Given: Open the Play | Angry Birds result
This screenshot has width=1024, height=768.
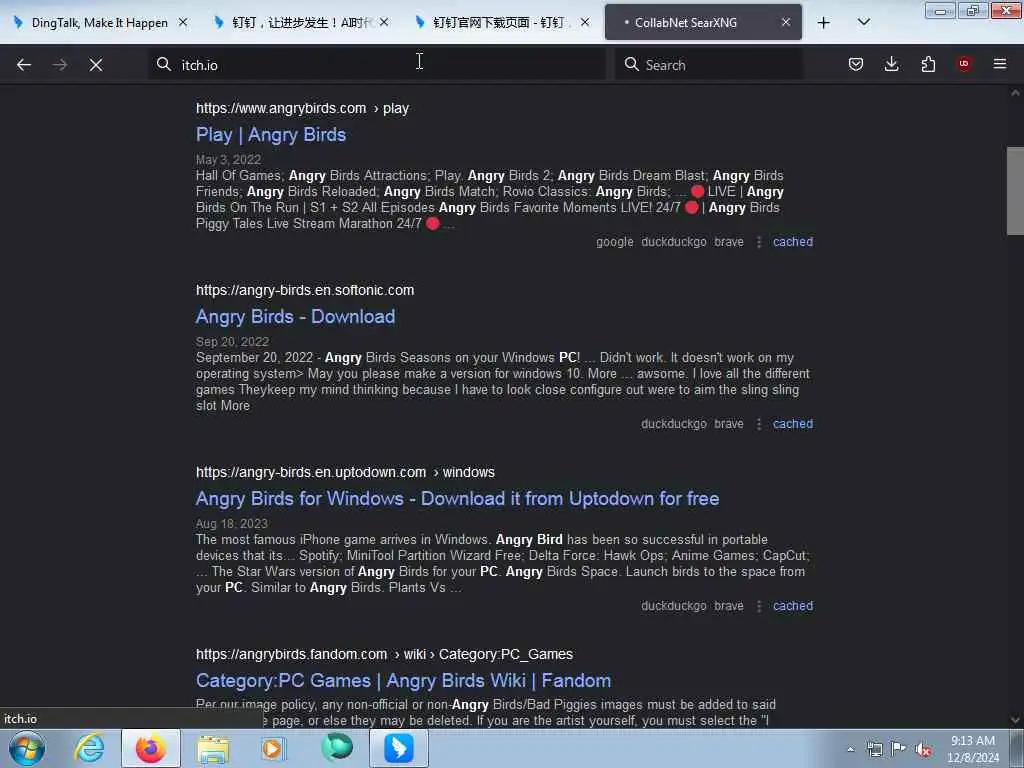Looking at the screenshot, I should pyautogui.click(x=270, y=135).
